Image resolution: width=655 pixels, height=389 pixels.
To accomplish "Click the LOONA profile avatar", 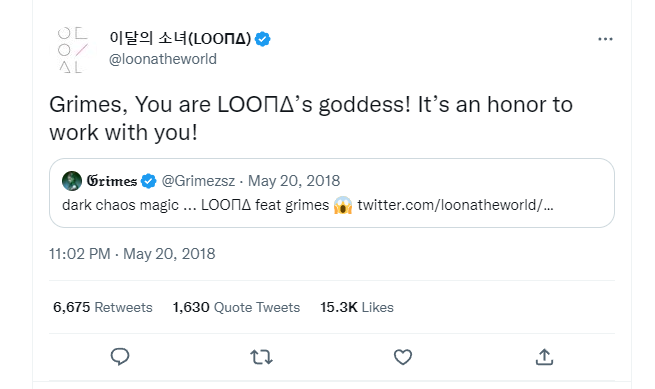I will (x=74, y=50).
